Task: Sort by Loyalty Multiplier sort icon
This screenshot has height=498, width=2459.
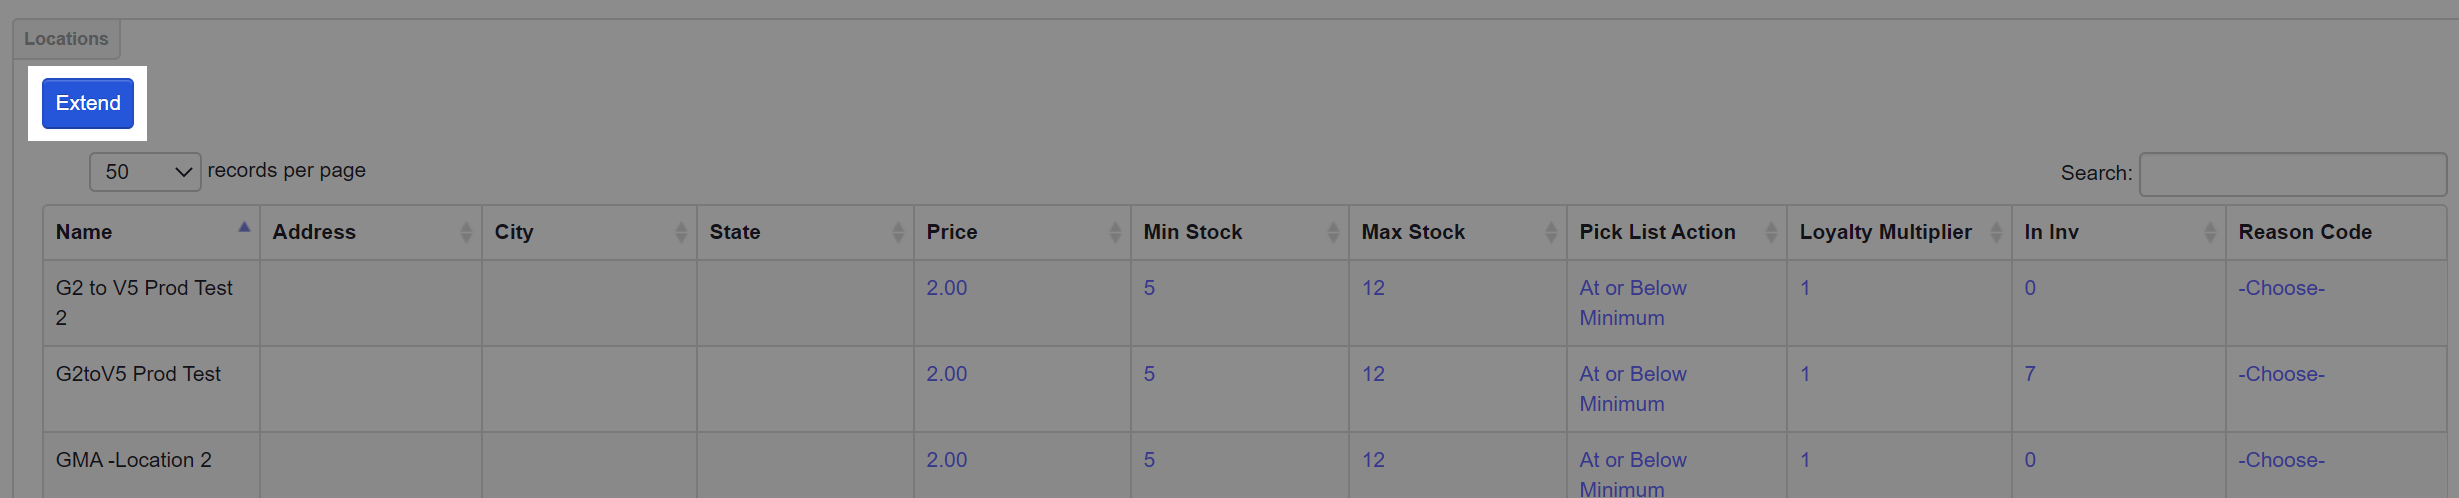Action: [x=1996, y=232]
